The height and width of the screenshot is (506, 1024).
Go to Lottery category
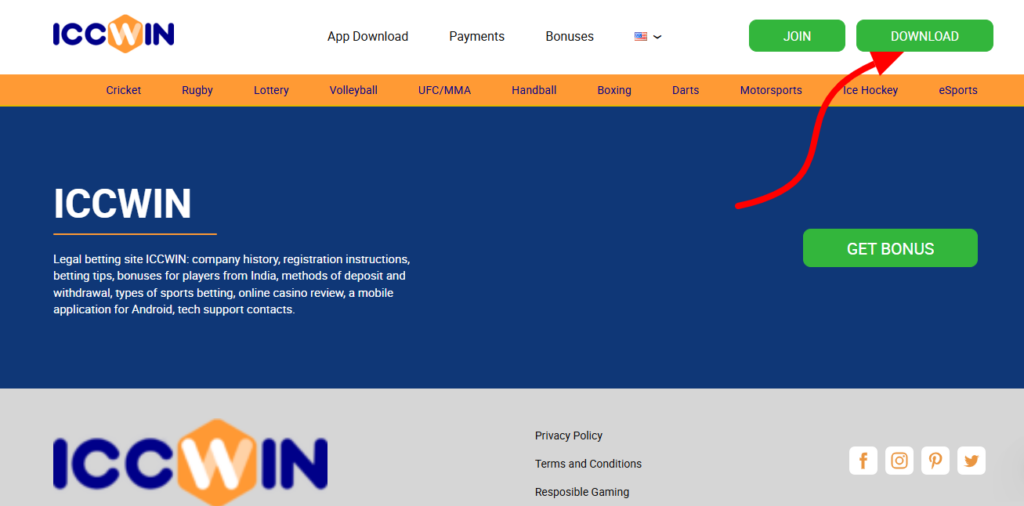click(x=271, y=90)
